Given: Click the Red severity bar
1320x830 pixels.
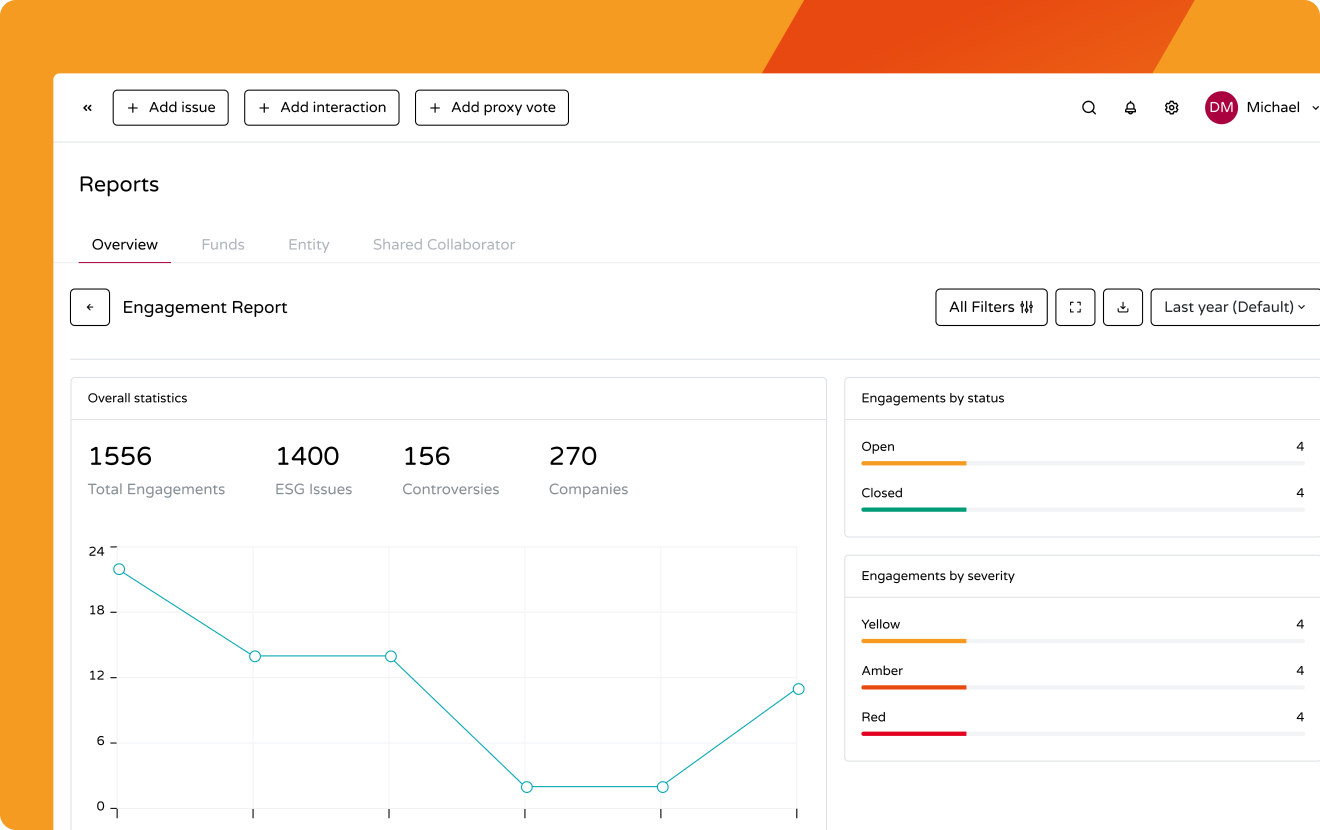Looking at the screenshot, I should click(914, 734).
